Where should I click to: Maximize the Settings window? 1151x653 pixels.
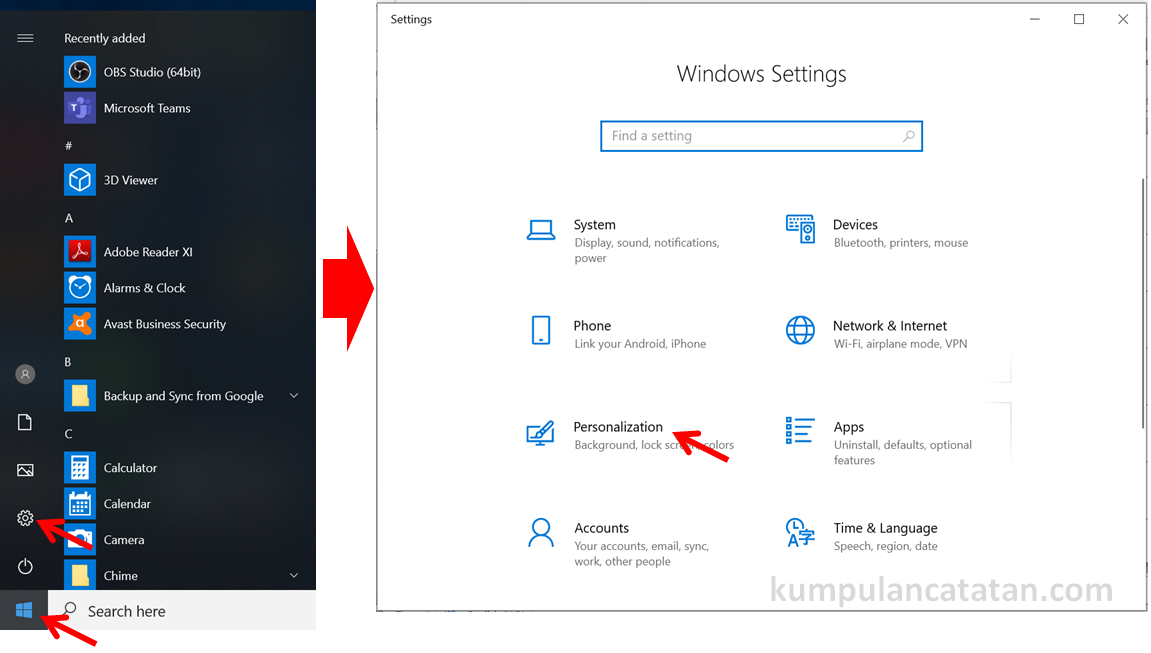pos(1078,19)
